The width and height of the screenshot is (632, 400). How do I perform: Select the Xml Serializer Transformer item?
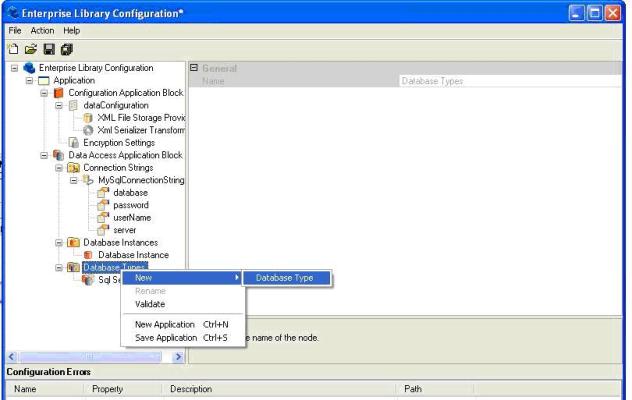[141, 130]
